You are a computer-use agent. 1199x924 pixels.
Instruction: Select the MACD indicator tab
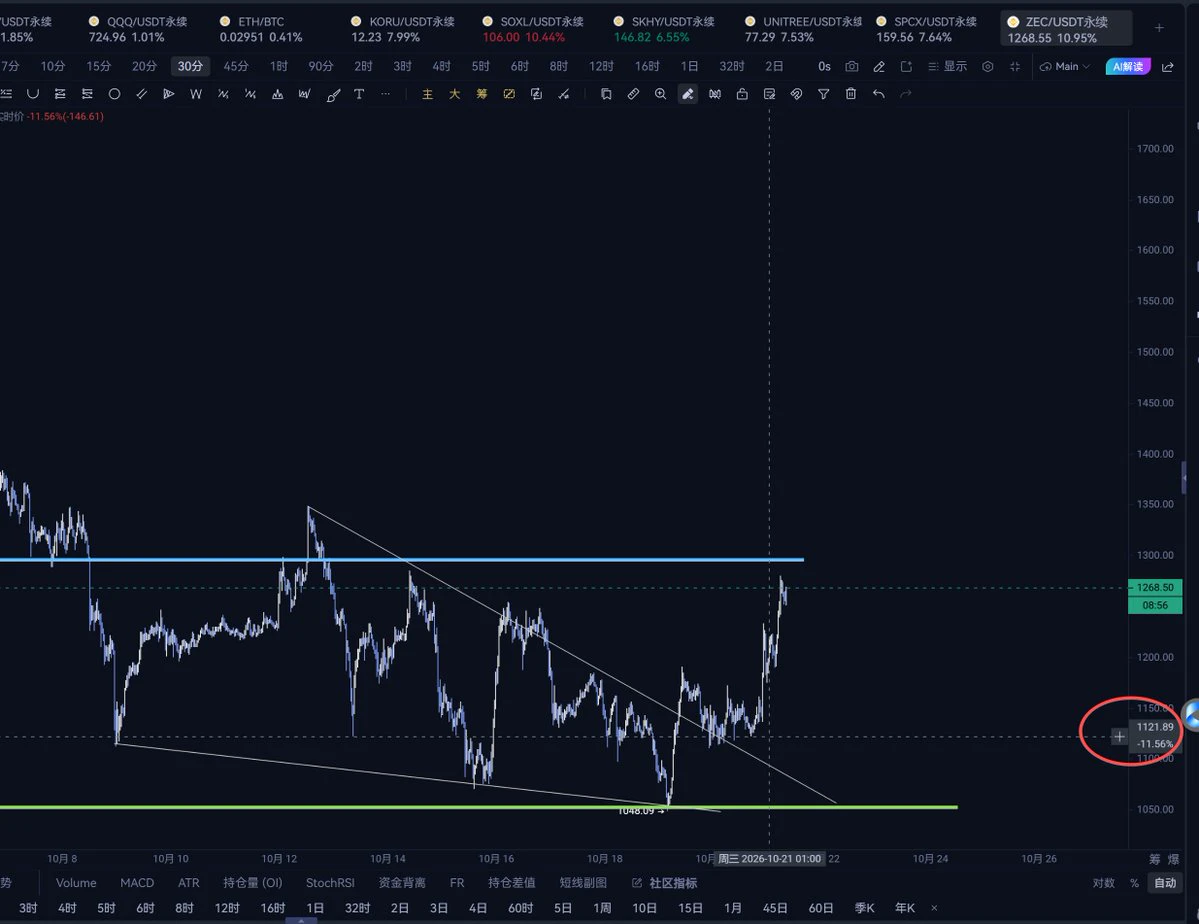pos(137,883)
